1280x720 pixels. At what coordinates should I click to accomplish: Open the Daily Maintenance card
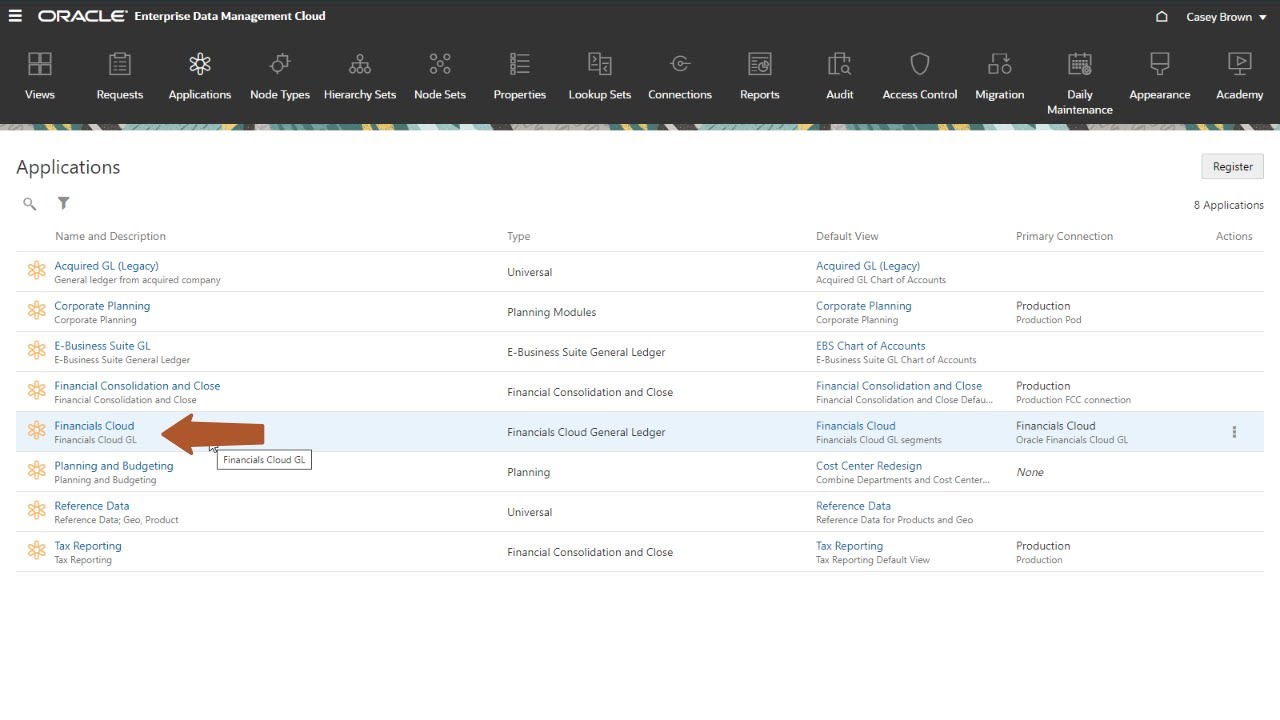pos(1080,84)
